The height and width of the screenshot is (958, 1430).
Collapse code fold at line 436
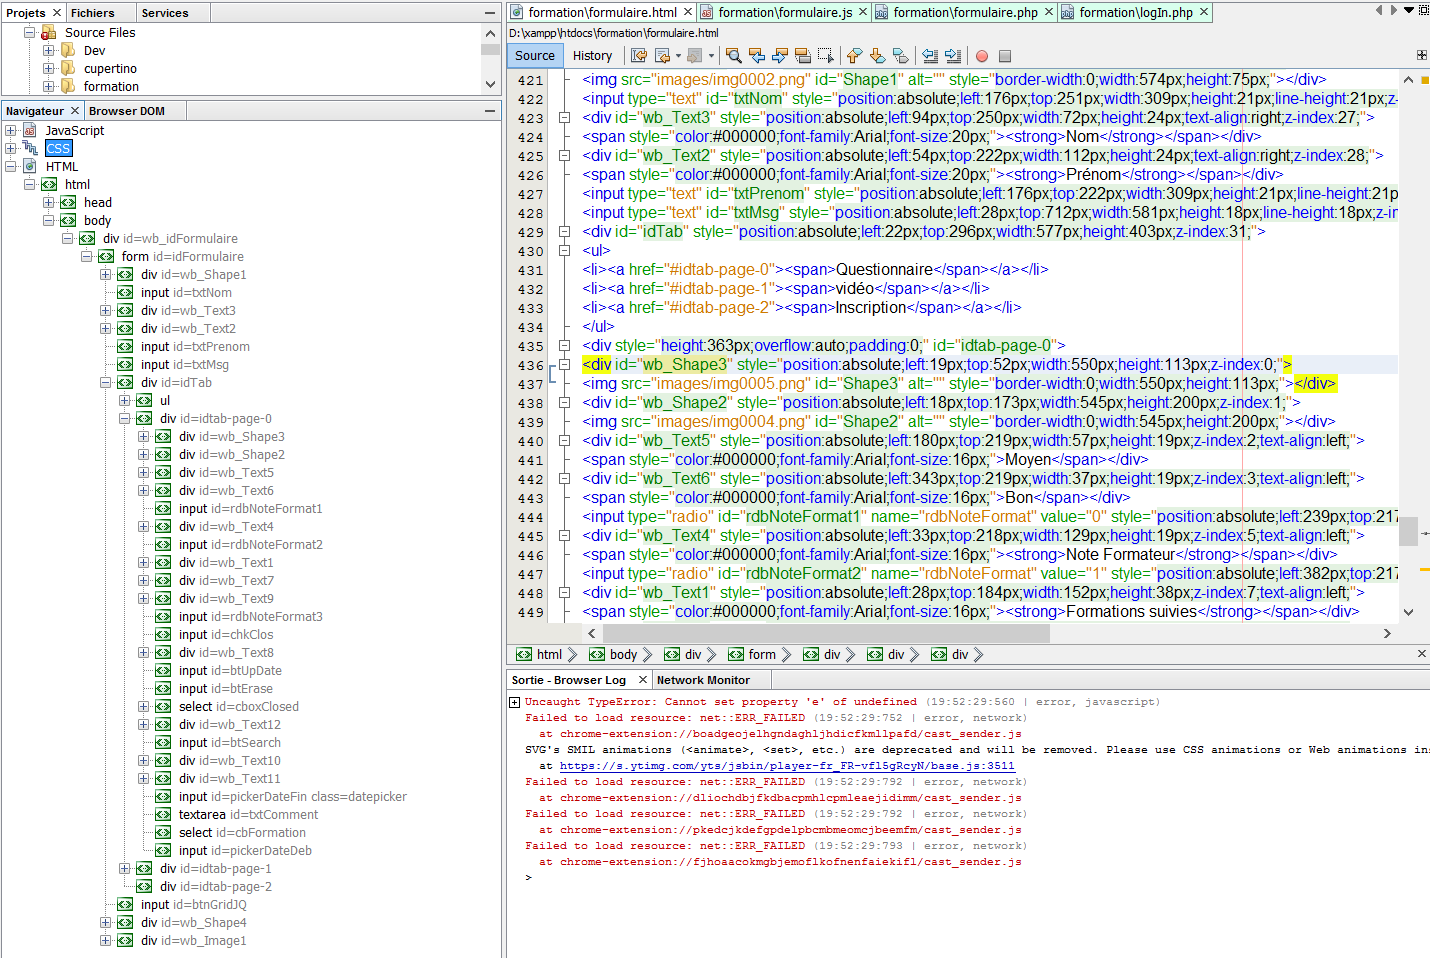[564, 365]
